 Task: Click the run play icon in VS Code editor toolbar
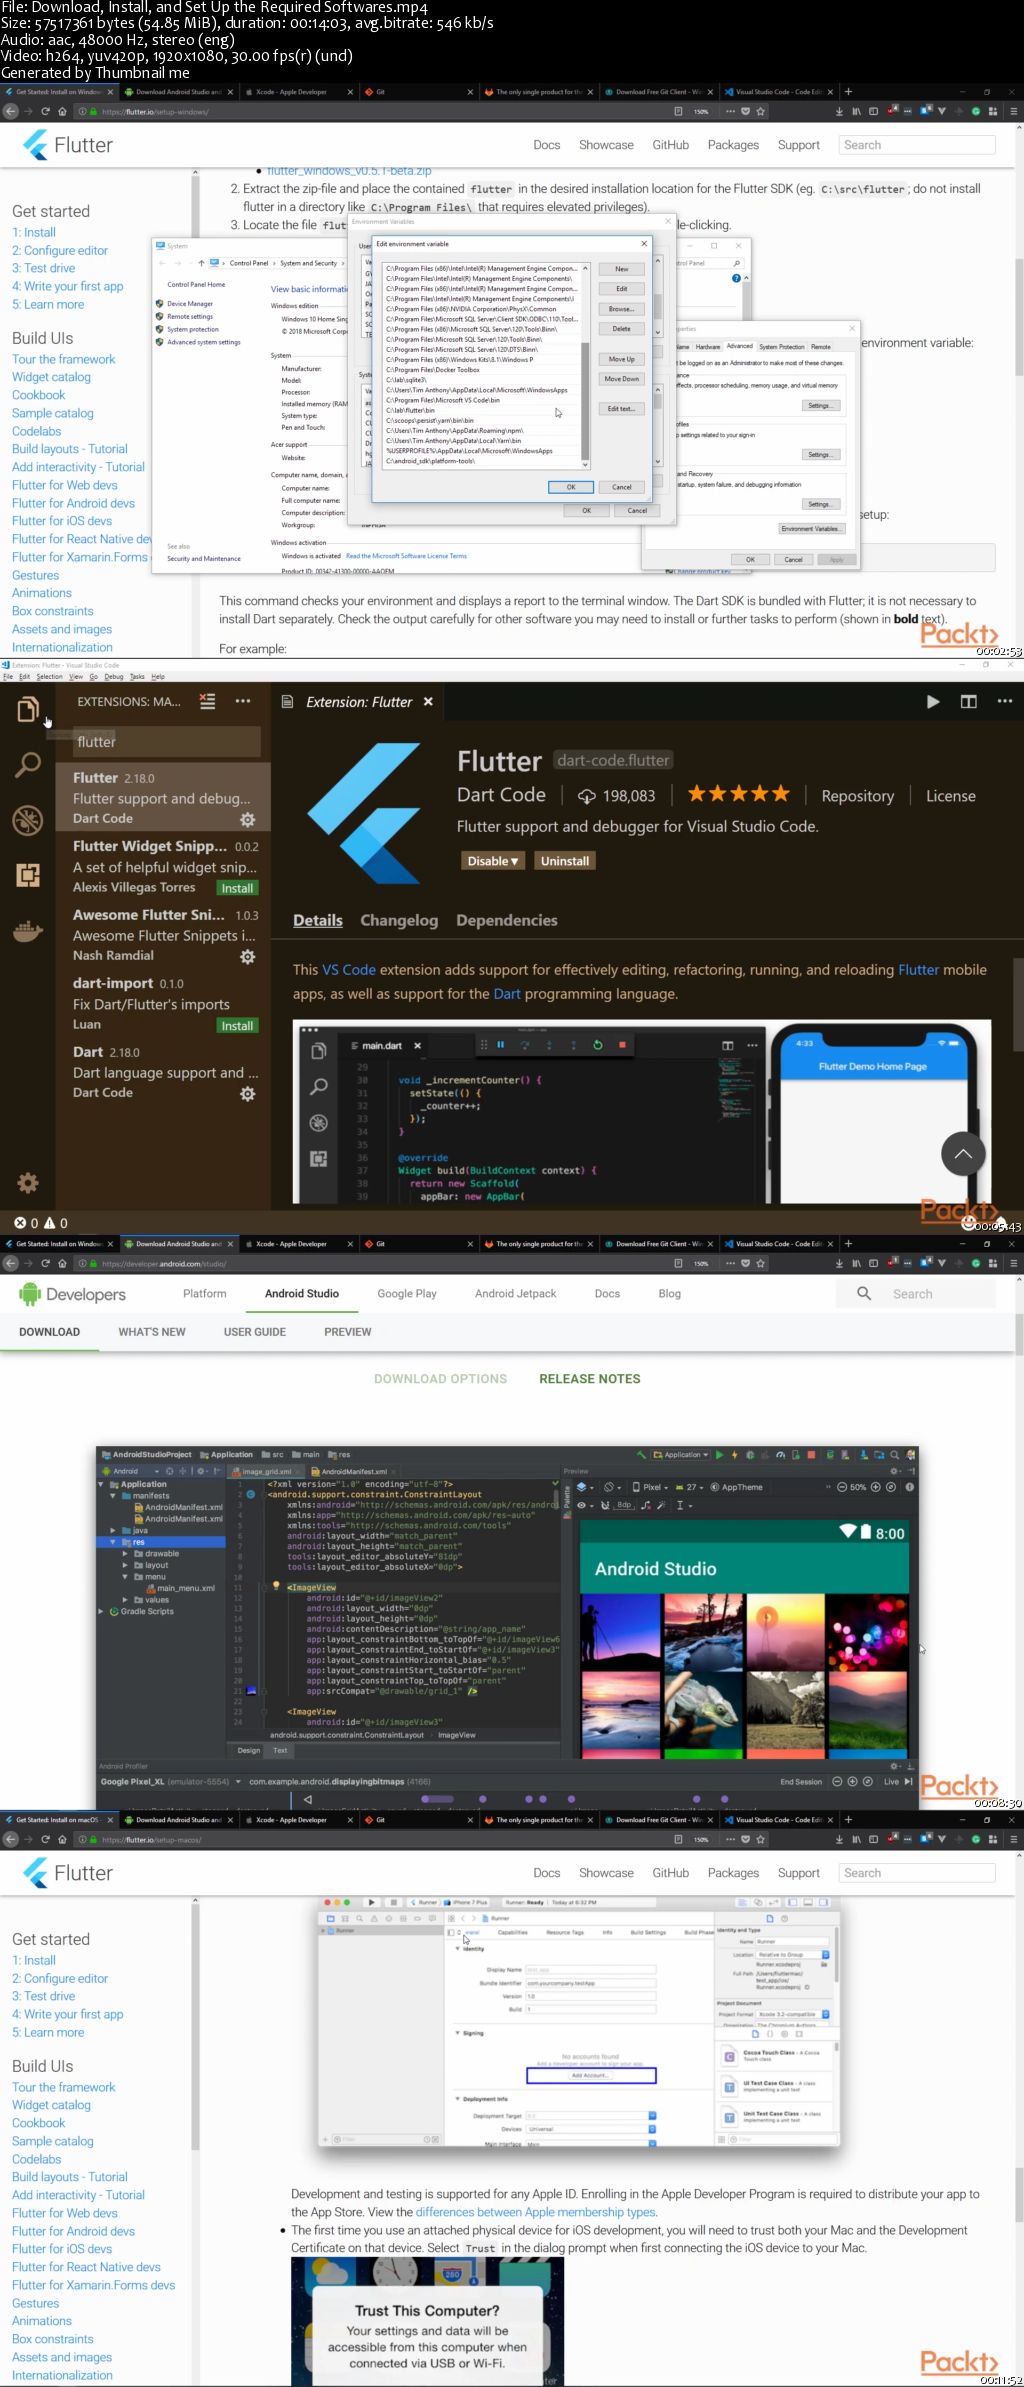point(932,702)
